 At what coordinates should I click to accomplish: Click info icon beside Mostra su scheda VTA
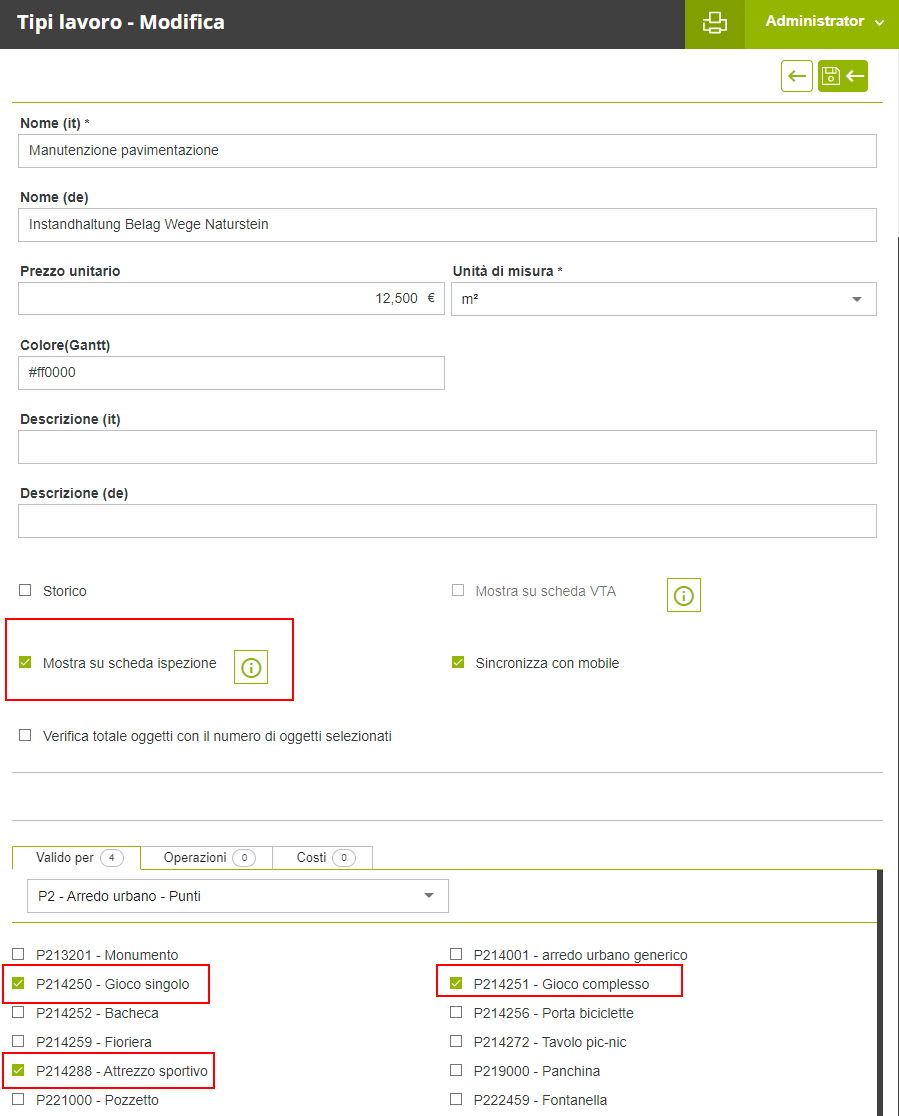click(684, 595)
